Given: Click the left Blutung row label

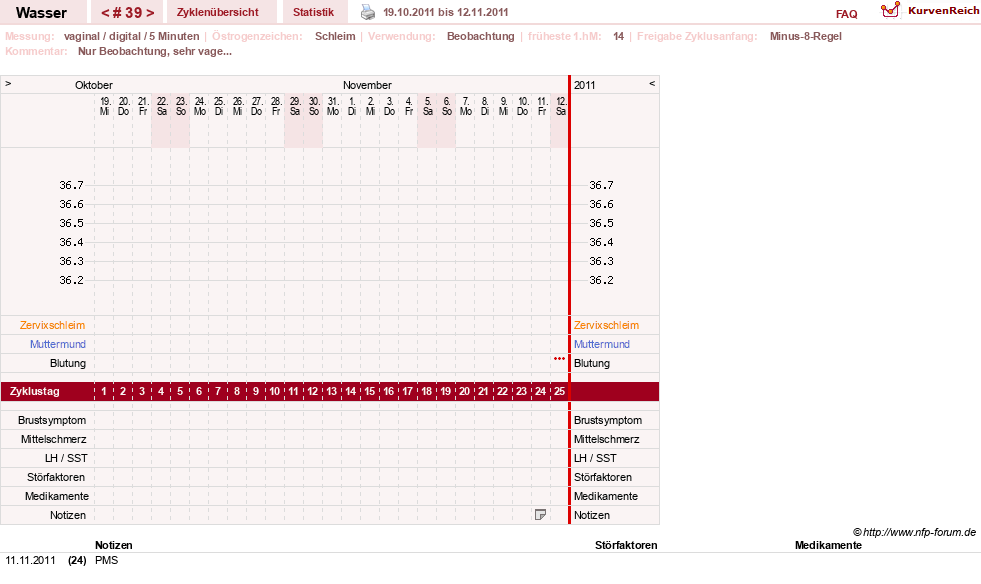Looking at the screenshot, I should point(68,363).
